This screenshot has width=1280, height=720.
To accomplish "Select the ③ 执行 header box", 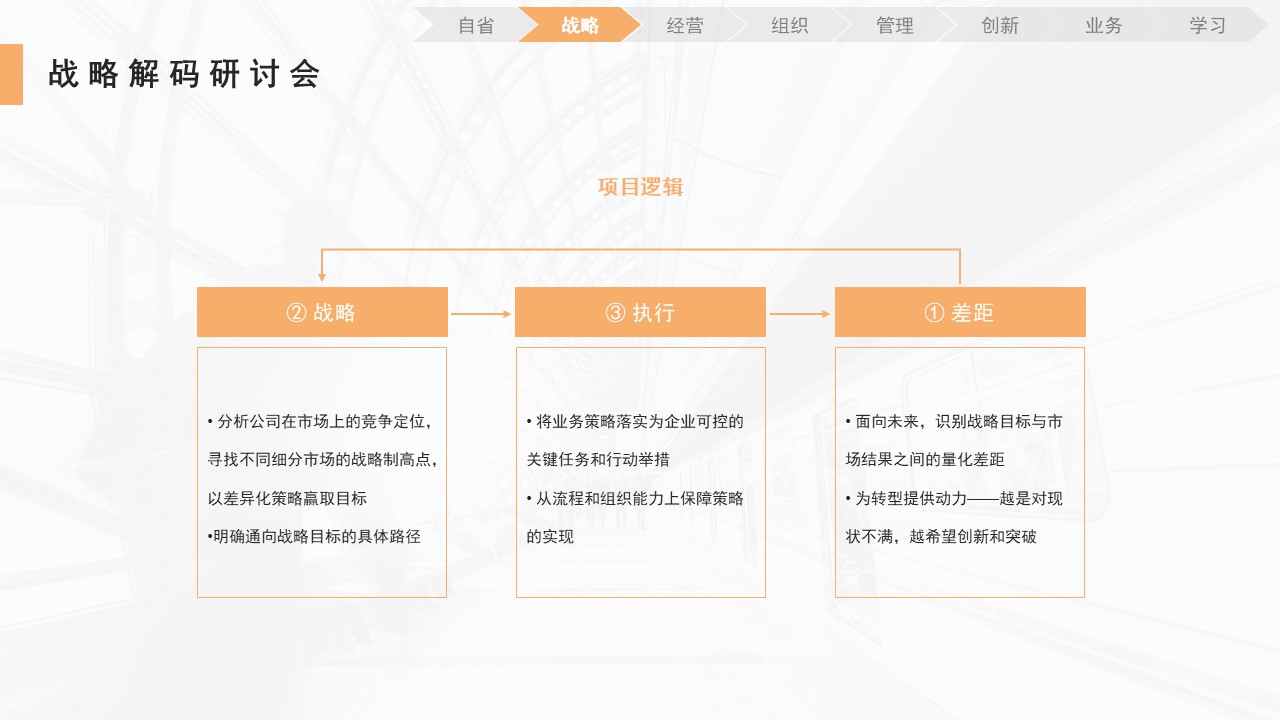I will coord(640,312).
